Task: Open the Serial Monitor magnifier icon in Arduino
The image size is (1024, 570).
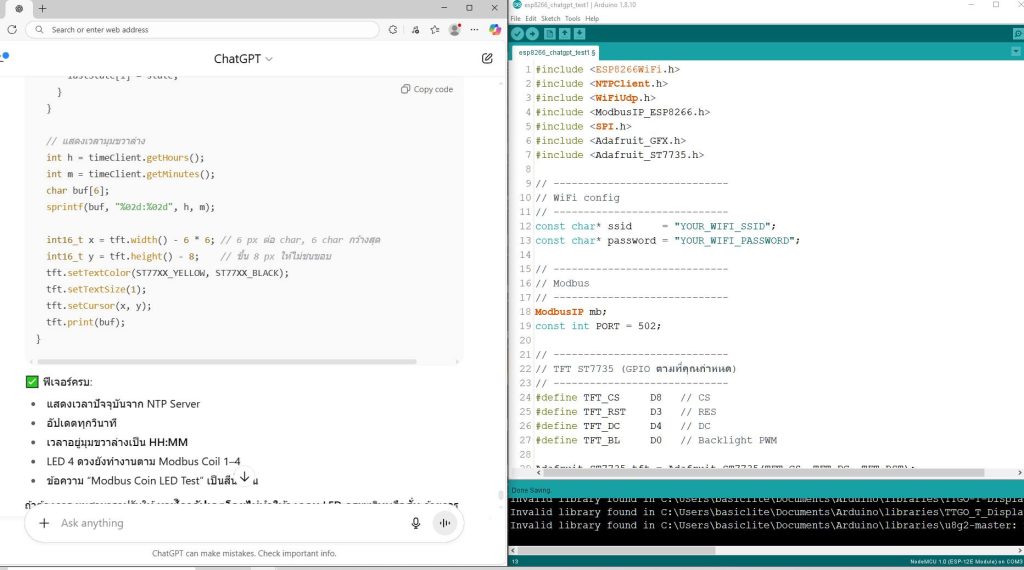Action: (x=1017, y=34)
